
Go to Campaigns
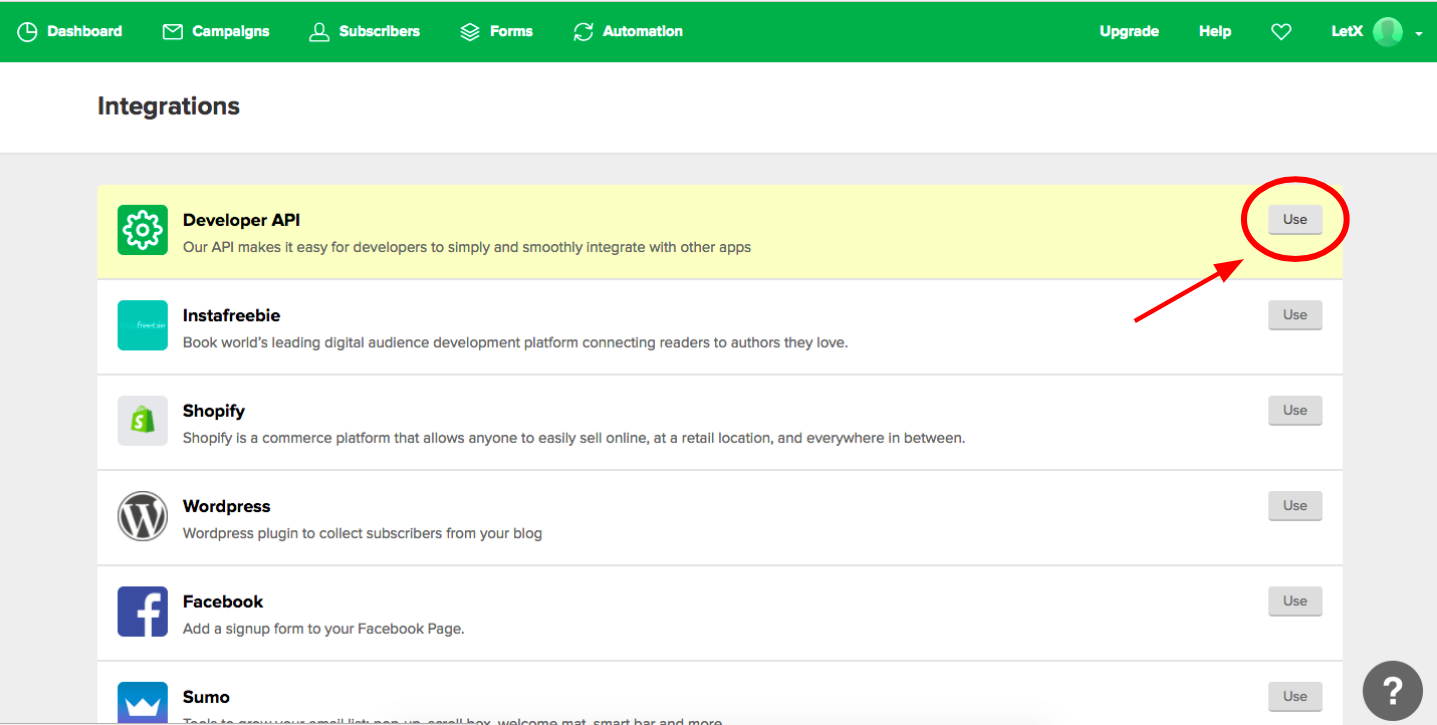click(x=216, y=32)
